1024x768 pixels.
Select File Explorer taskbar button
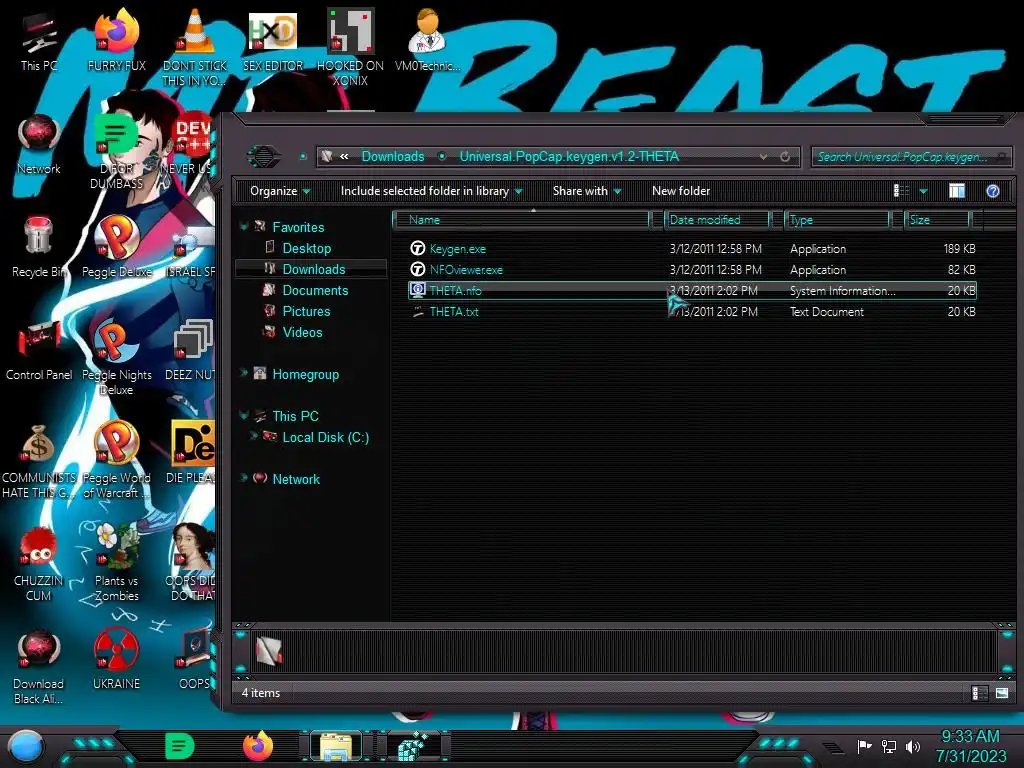pyautogui.click(x=336, y=746)
